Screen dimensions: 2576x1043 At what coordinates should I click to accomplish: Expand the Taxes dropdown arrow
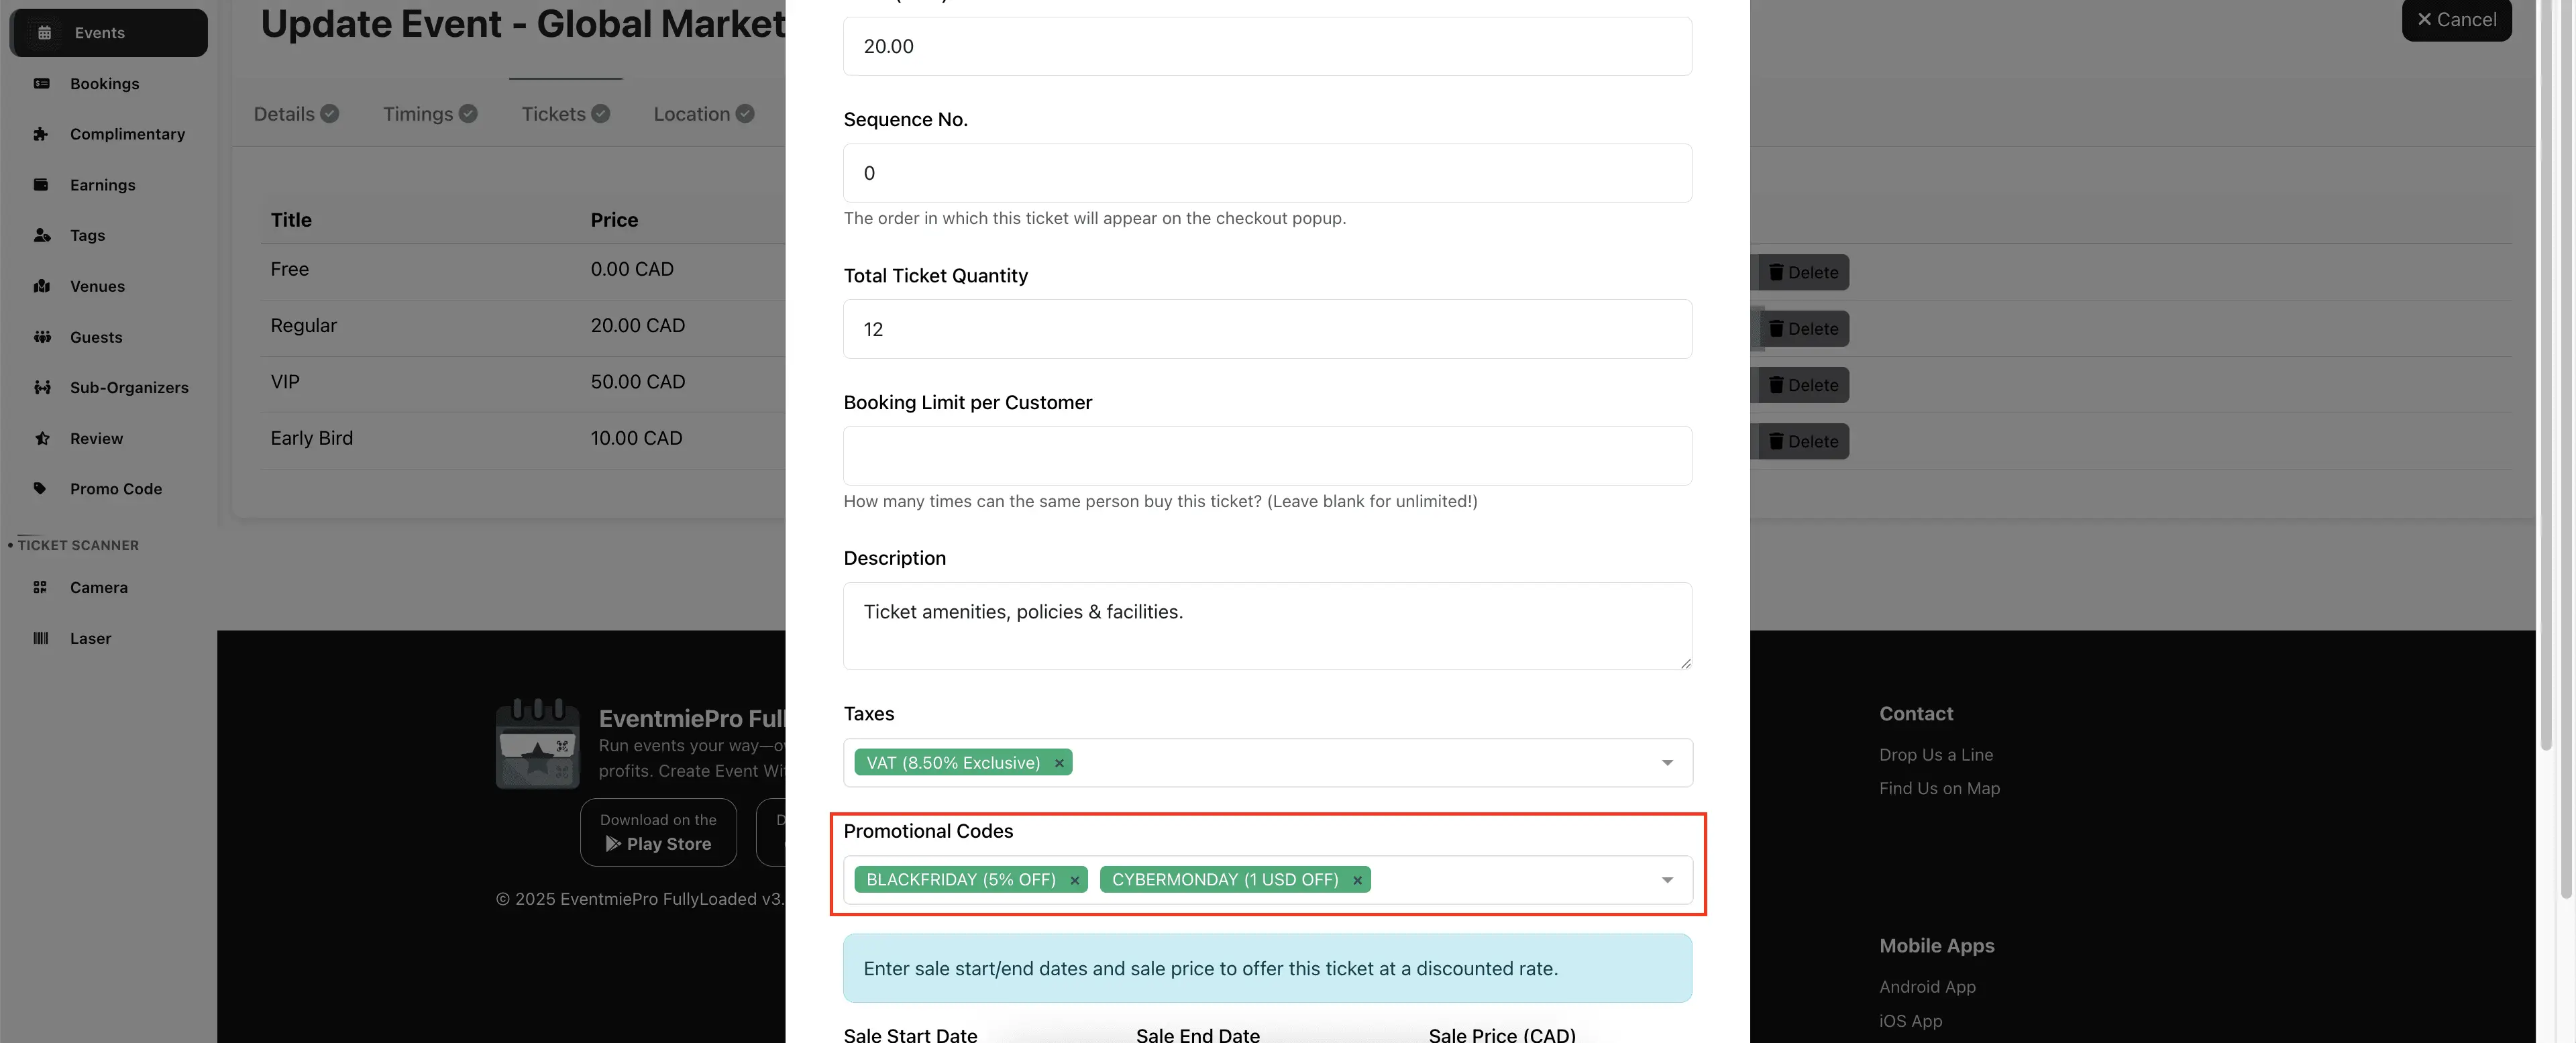1667,763
